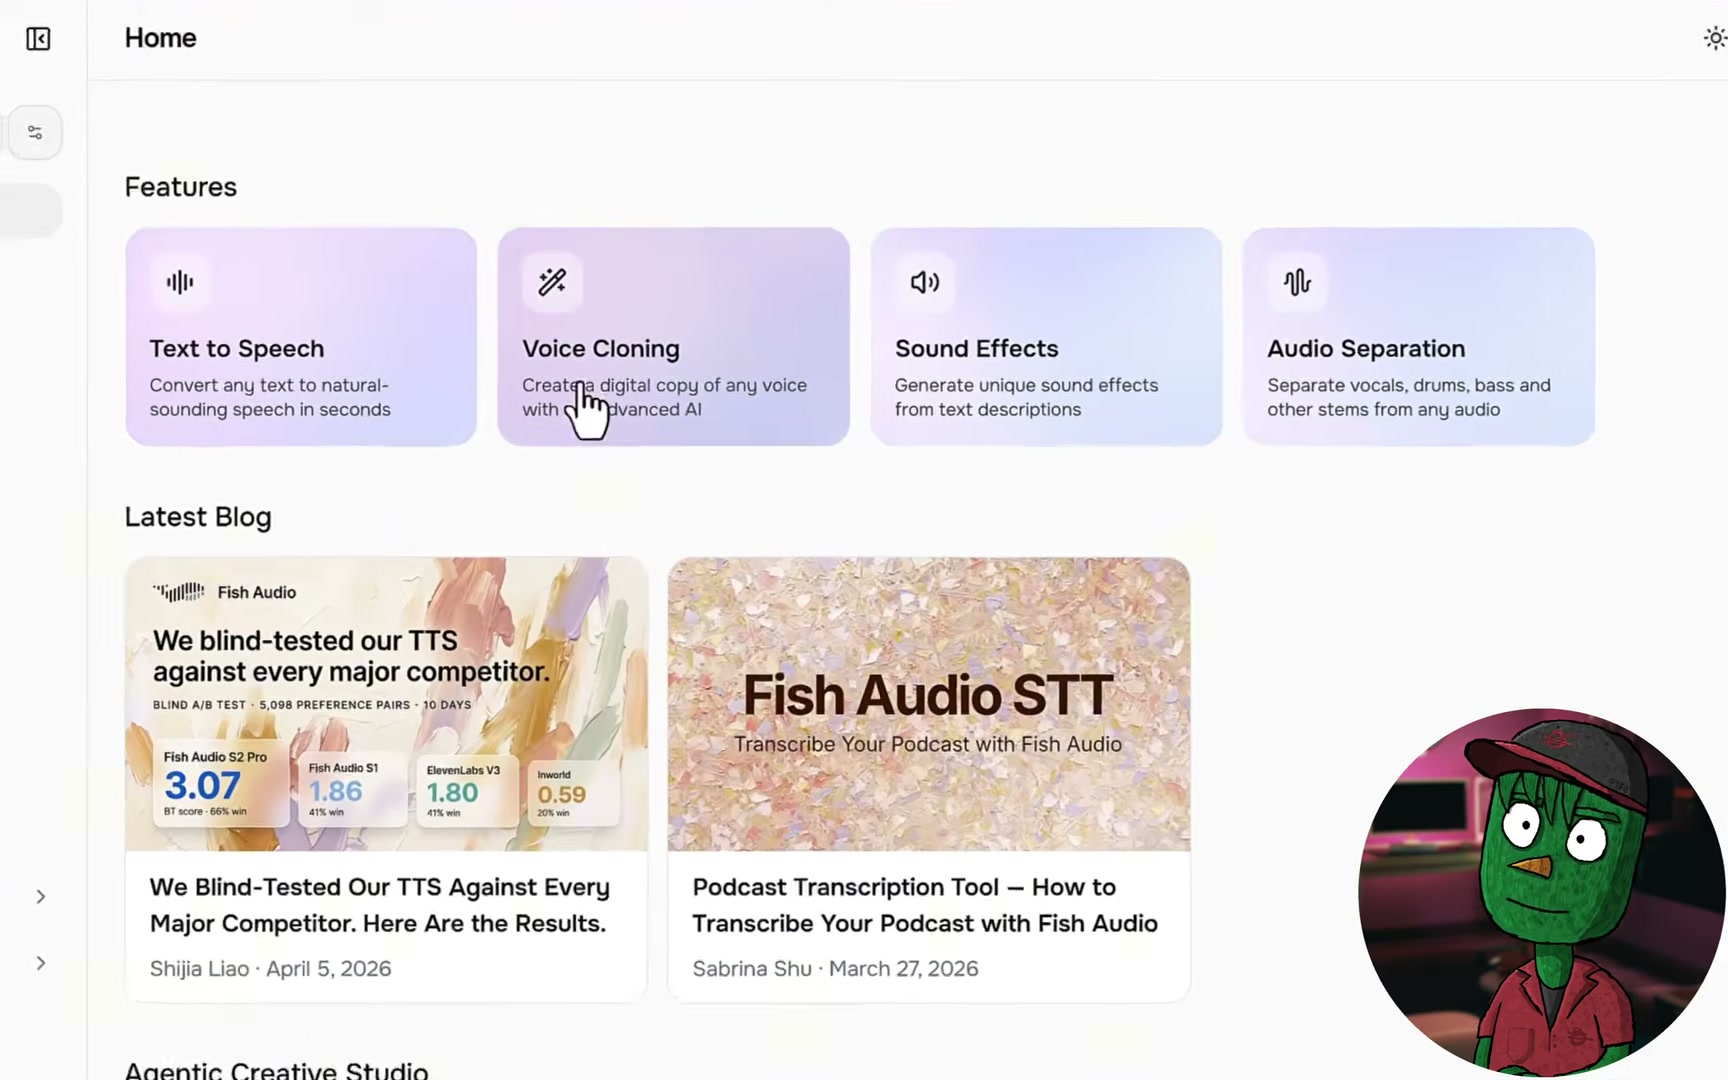Image resolution: width=1728 pixels, height=1080 pixels.
Task: Collapse the sidebar panel icon
Action: [x=38, y=39]
